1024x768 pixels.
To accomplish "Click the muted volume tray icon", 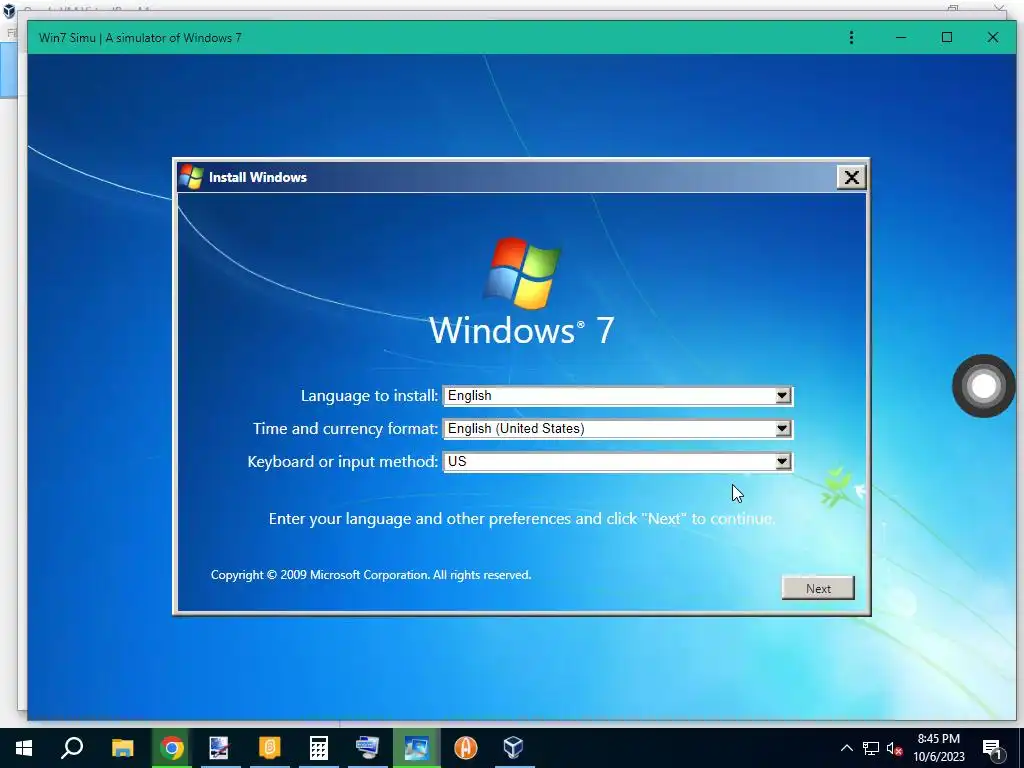I will click(x=894, y=748).
